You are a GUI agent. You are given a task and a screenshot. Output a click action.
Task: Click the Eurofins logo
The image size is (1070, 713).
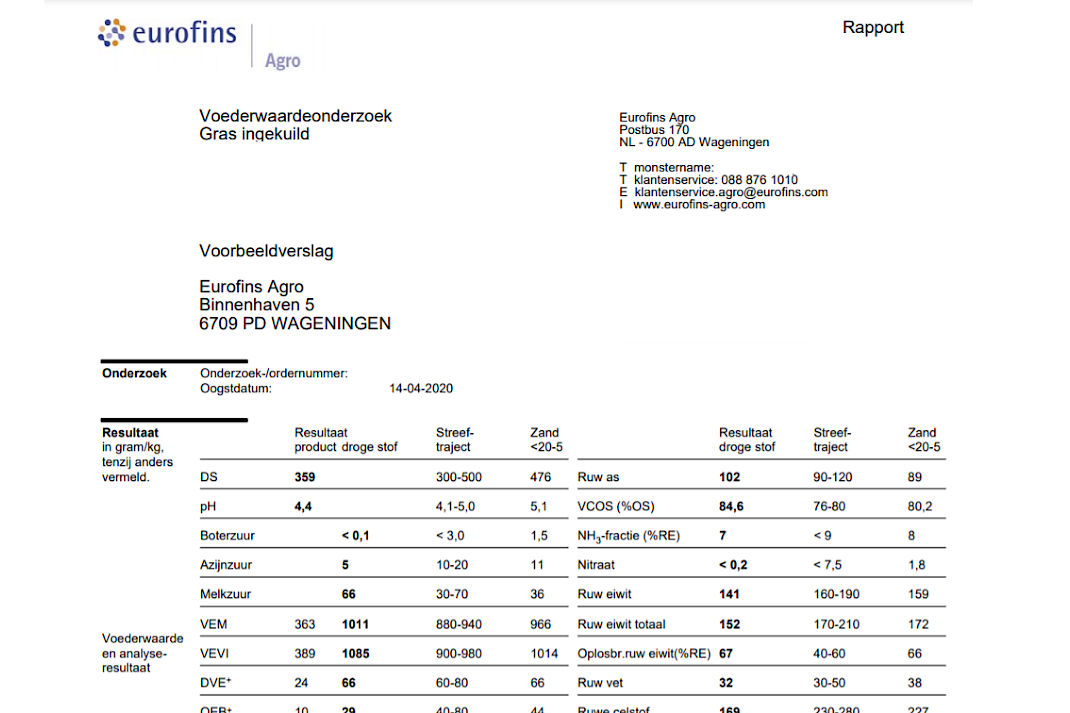[167, 33]
